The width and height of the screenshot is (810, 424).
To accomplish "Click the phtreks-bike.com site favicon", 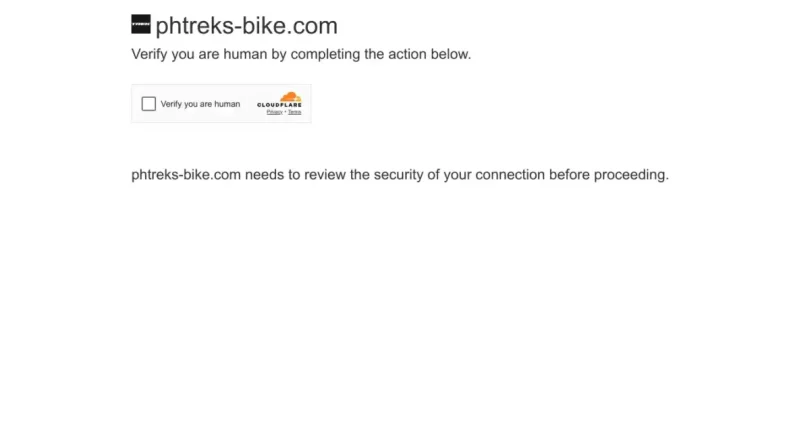I will [140, 25].
